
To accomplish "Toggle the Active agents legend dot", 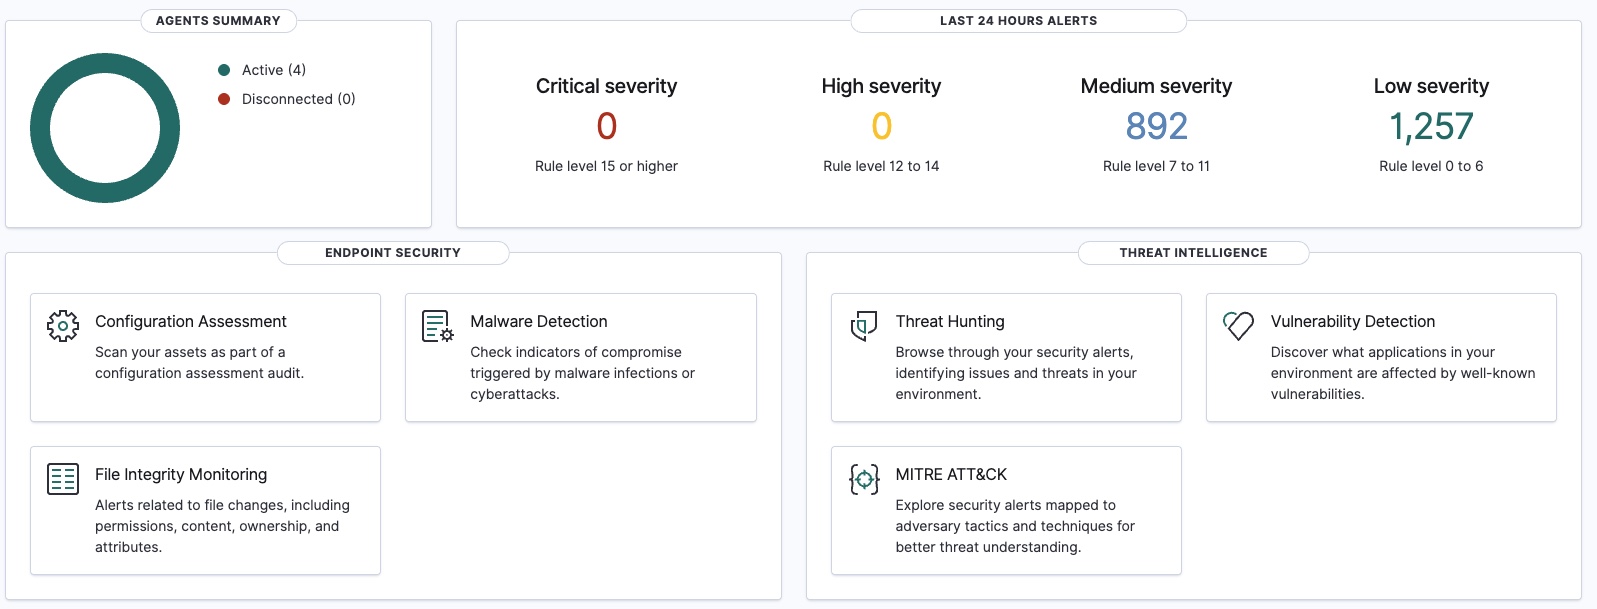I will tap(224, 70).
